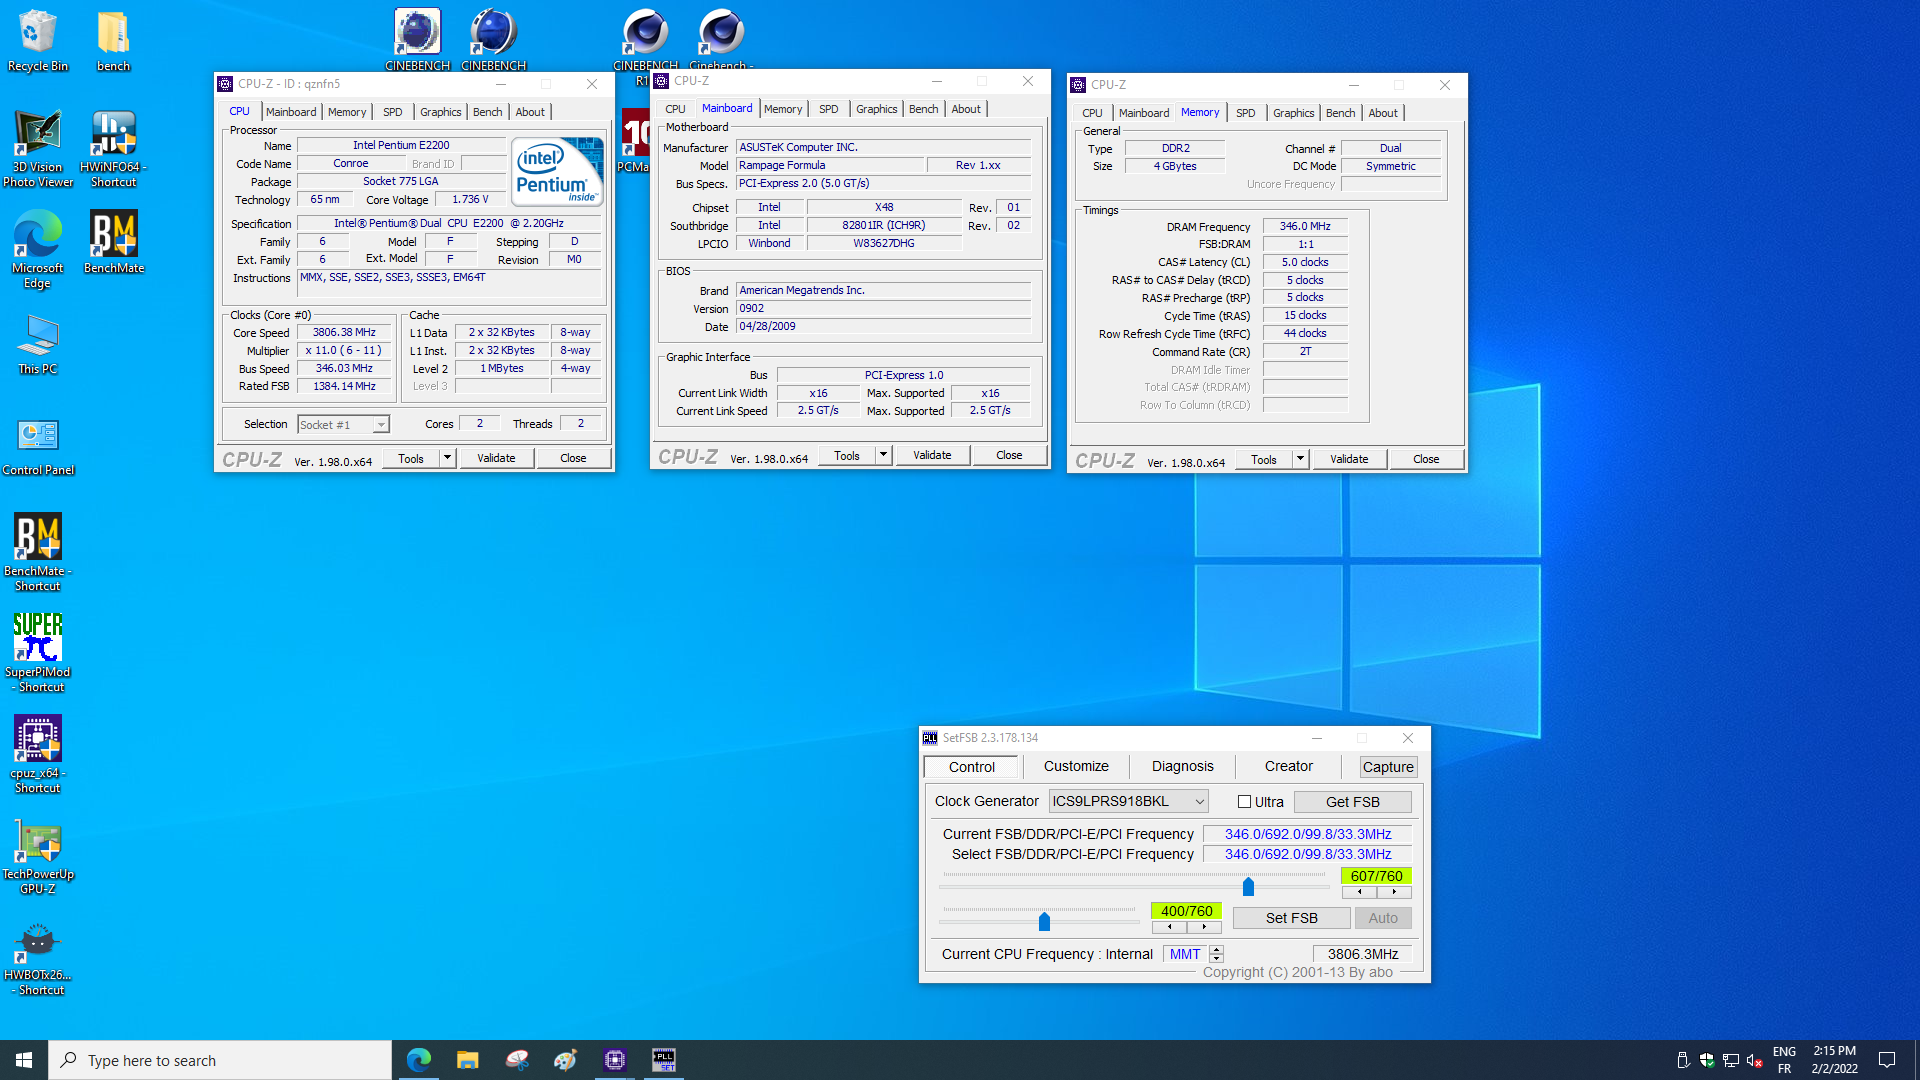Expand Tools arrow in CPU-Z CPU window
This screenshot has height=1080, width=1920.
[x=447, y=458]
